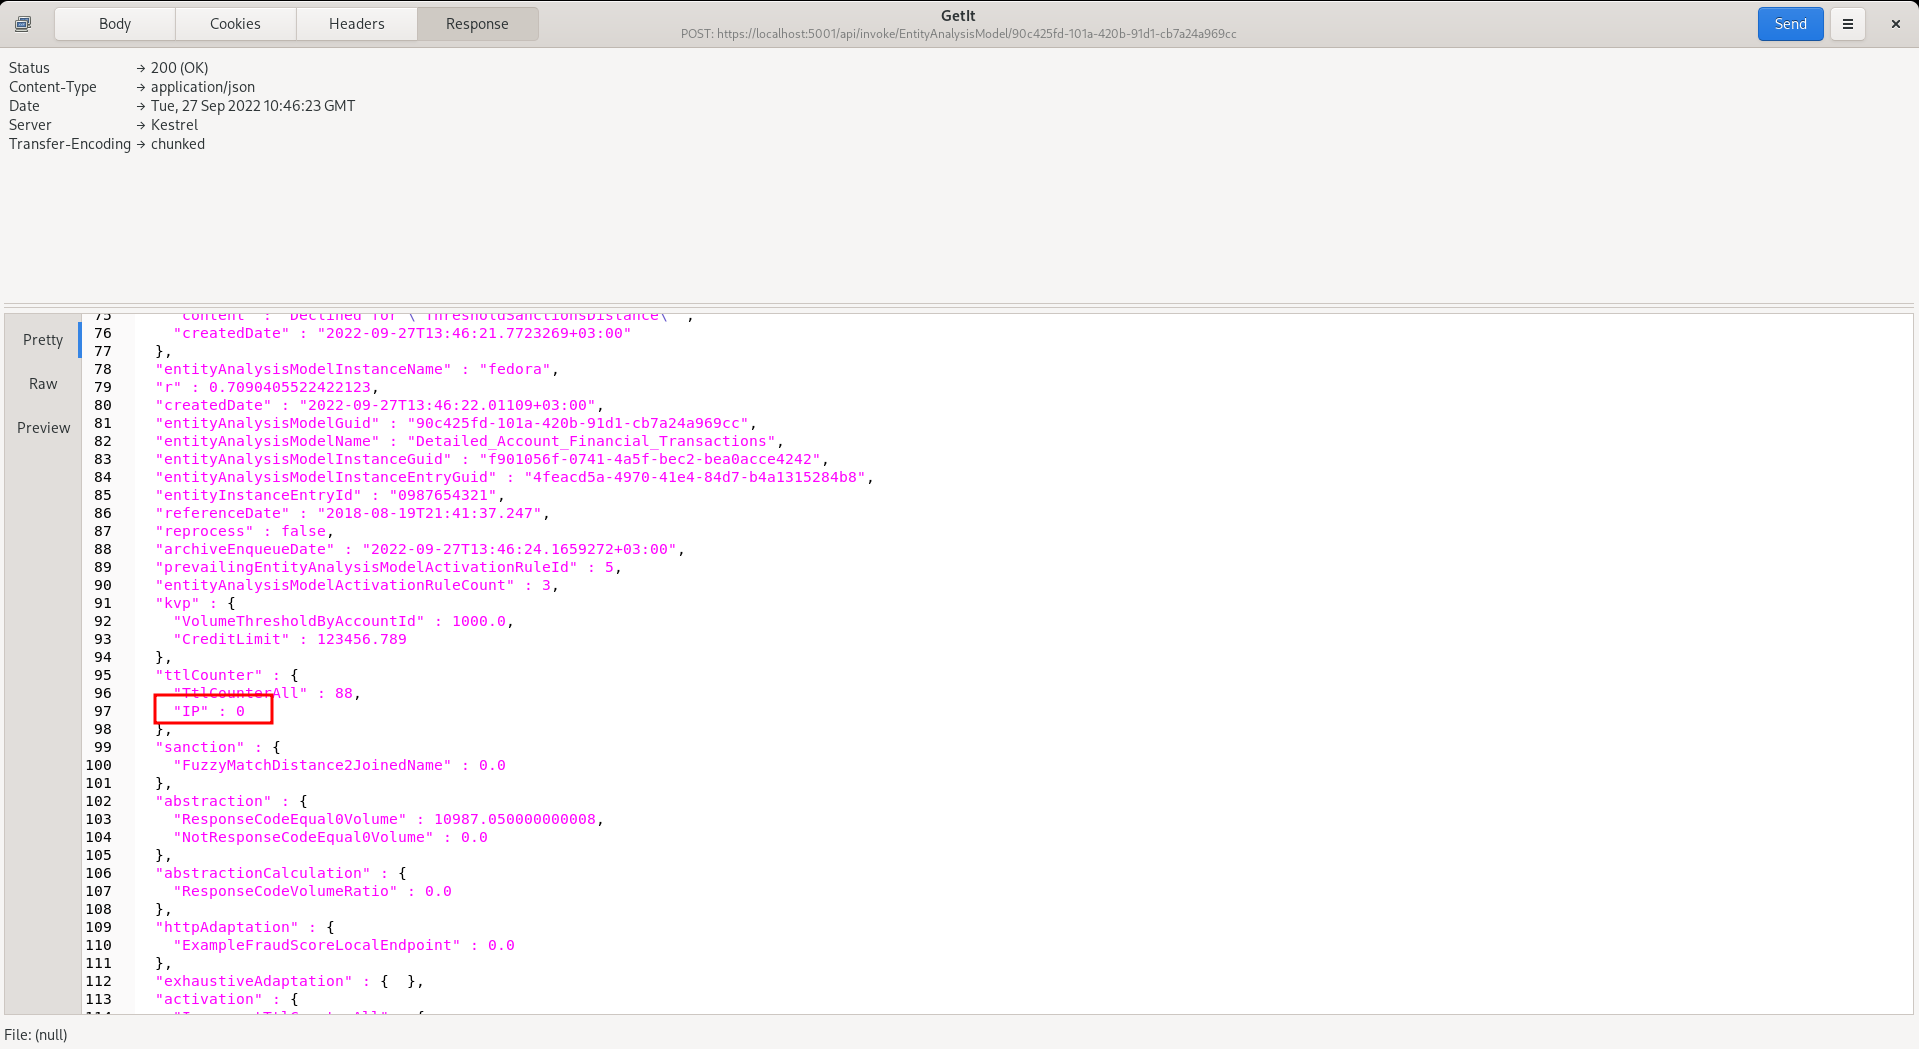
Task: Click the Send button
Action: [1790, 24]
